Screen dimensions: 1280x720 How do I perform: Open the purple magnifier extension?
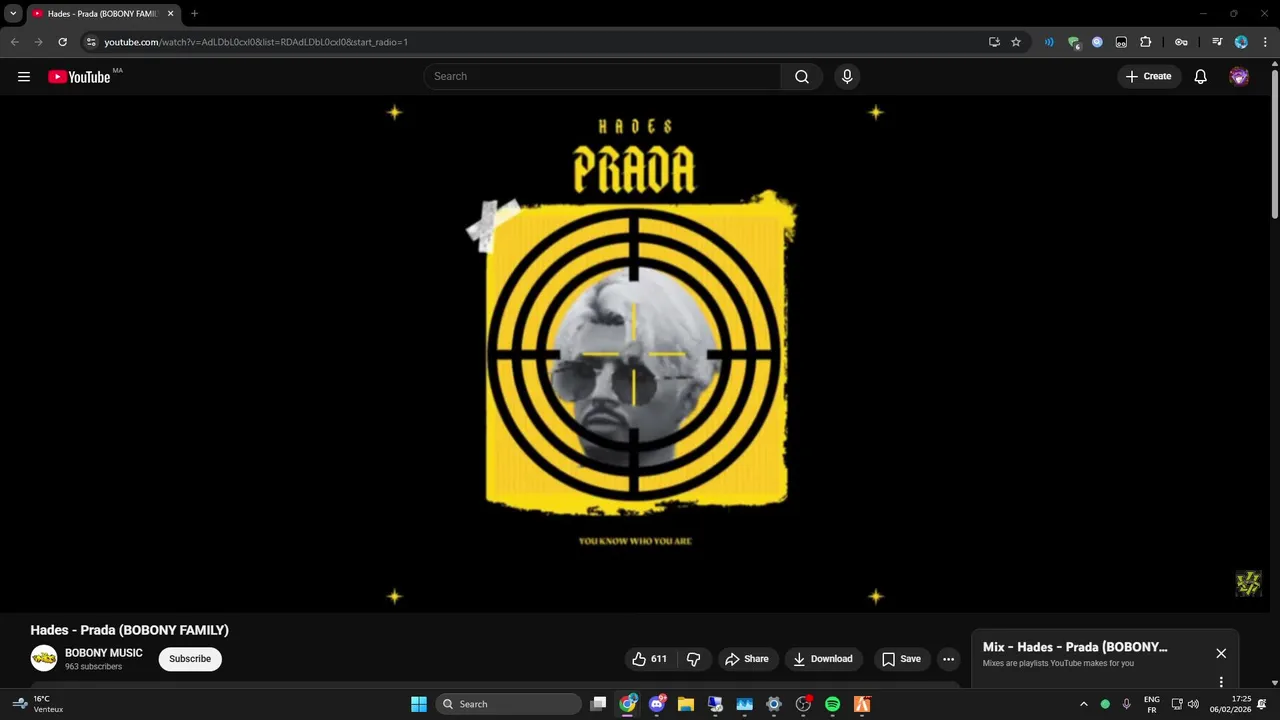click(1097, 42)
